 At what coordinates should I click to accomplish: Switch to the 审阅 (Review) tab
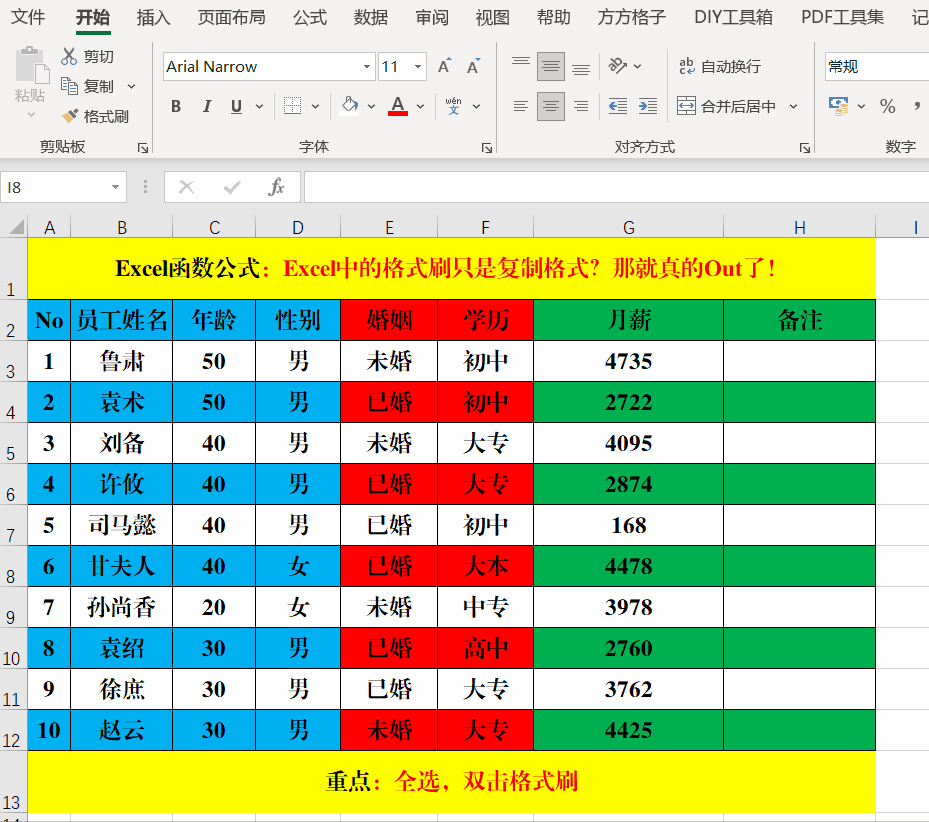point(432,17)
